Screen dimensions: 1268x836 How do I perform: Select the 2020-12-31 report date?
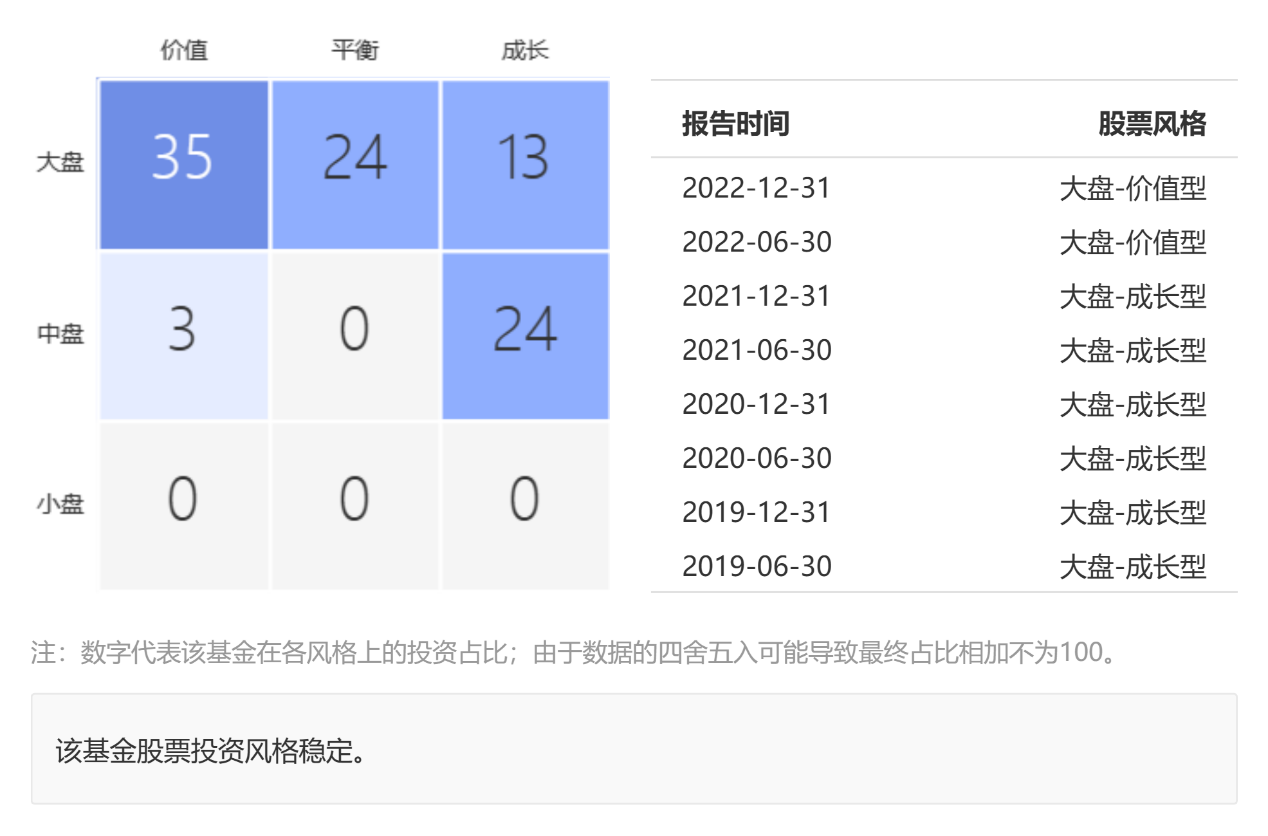click(756, 404)
